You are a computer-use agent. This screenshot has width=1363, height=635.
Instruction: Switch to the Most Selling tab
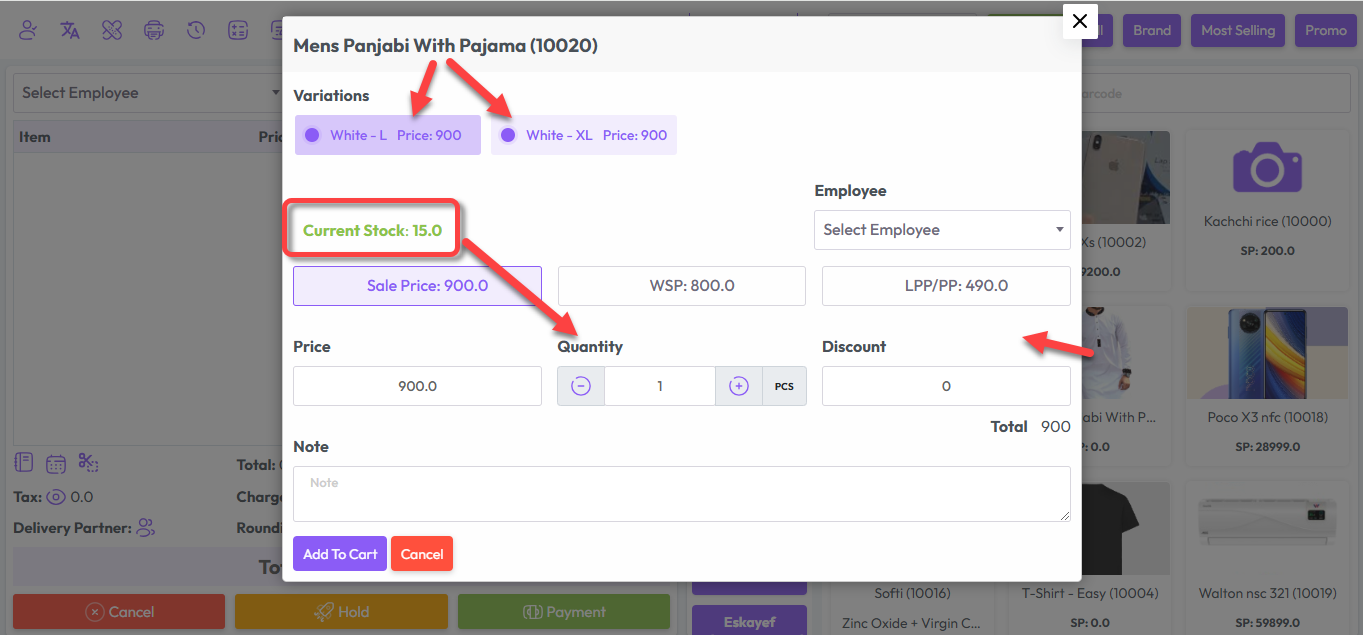1238,30
